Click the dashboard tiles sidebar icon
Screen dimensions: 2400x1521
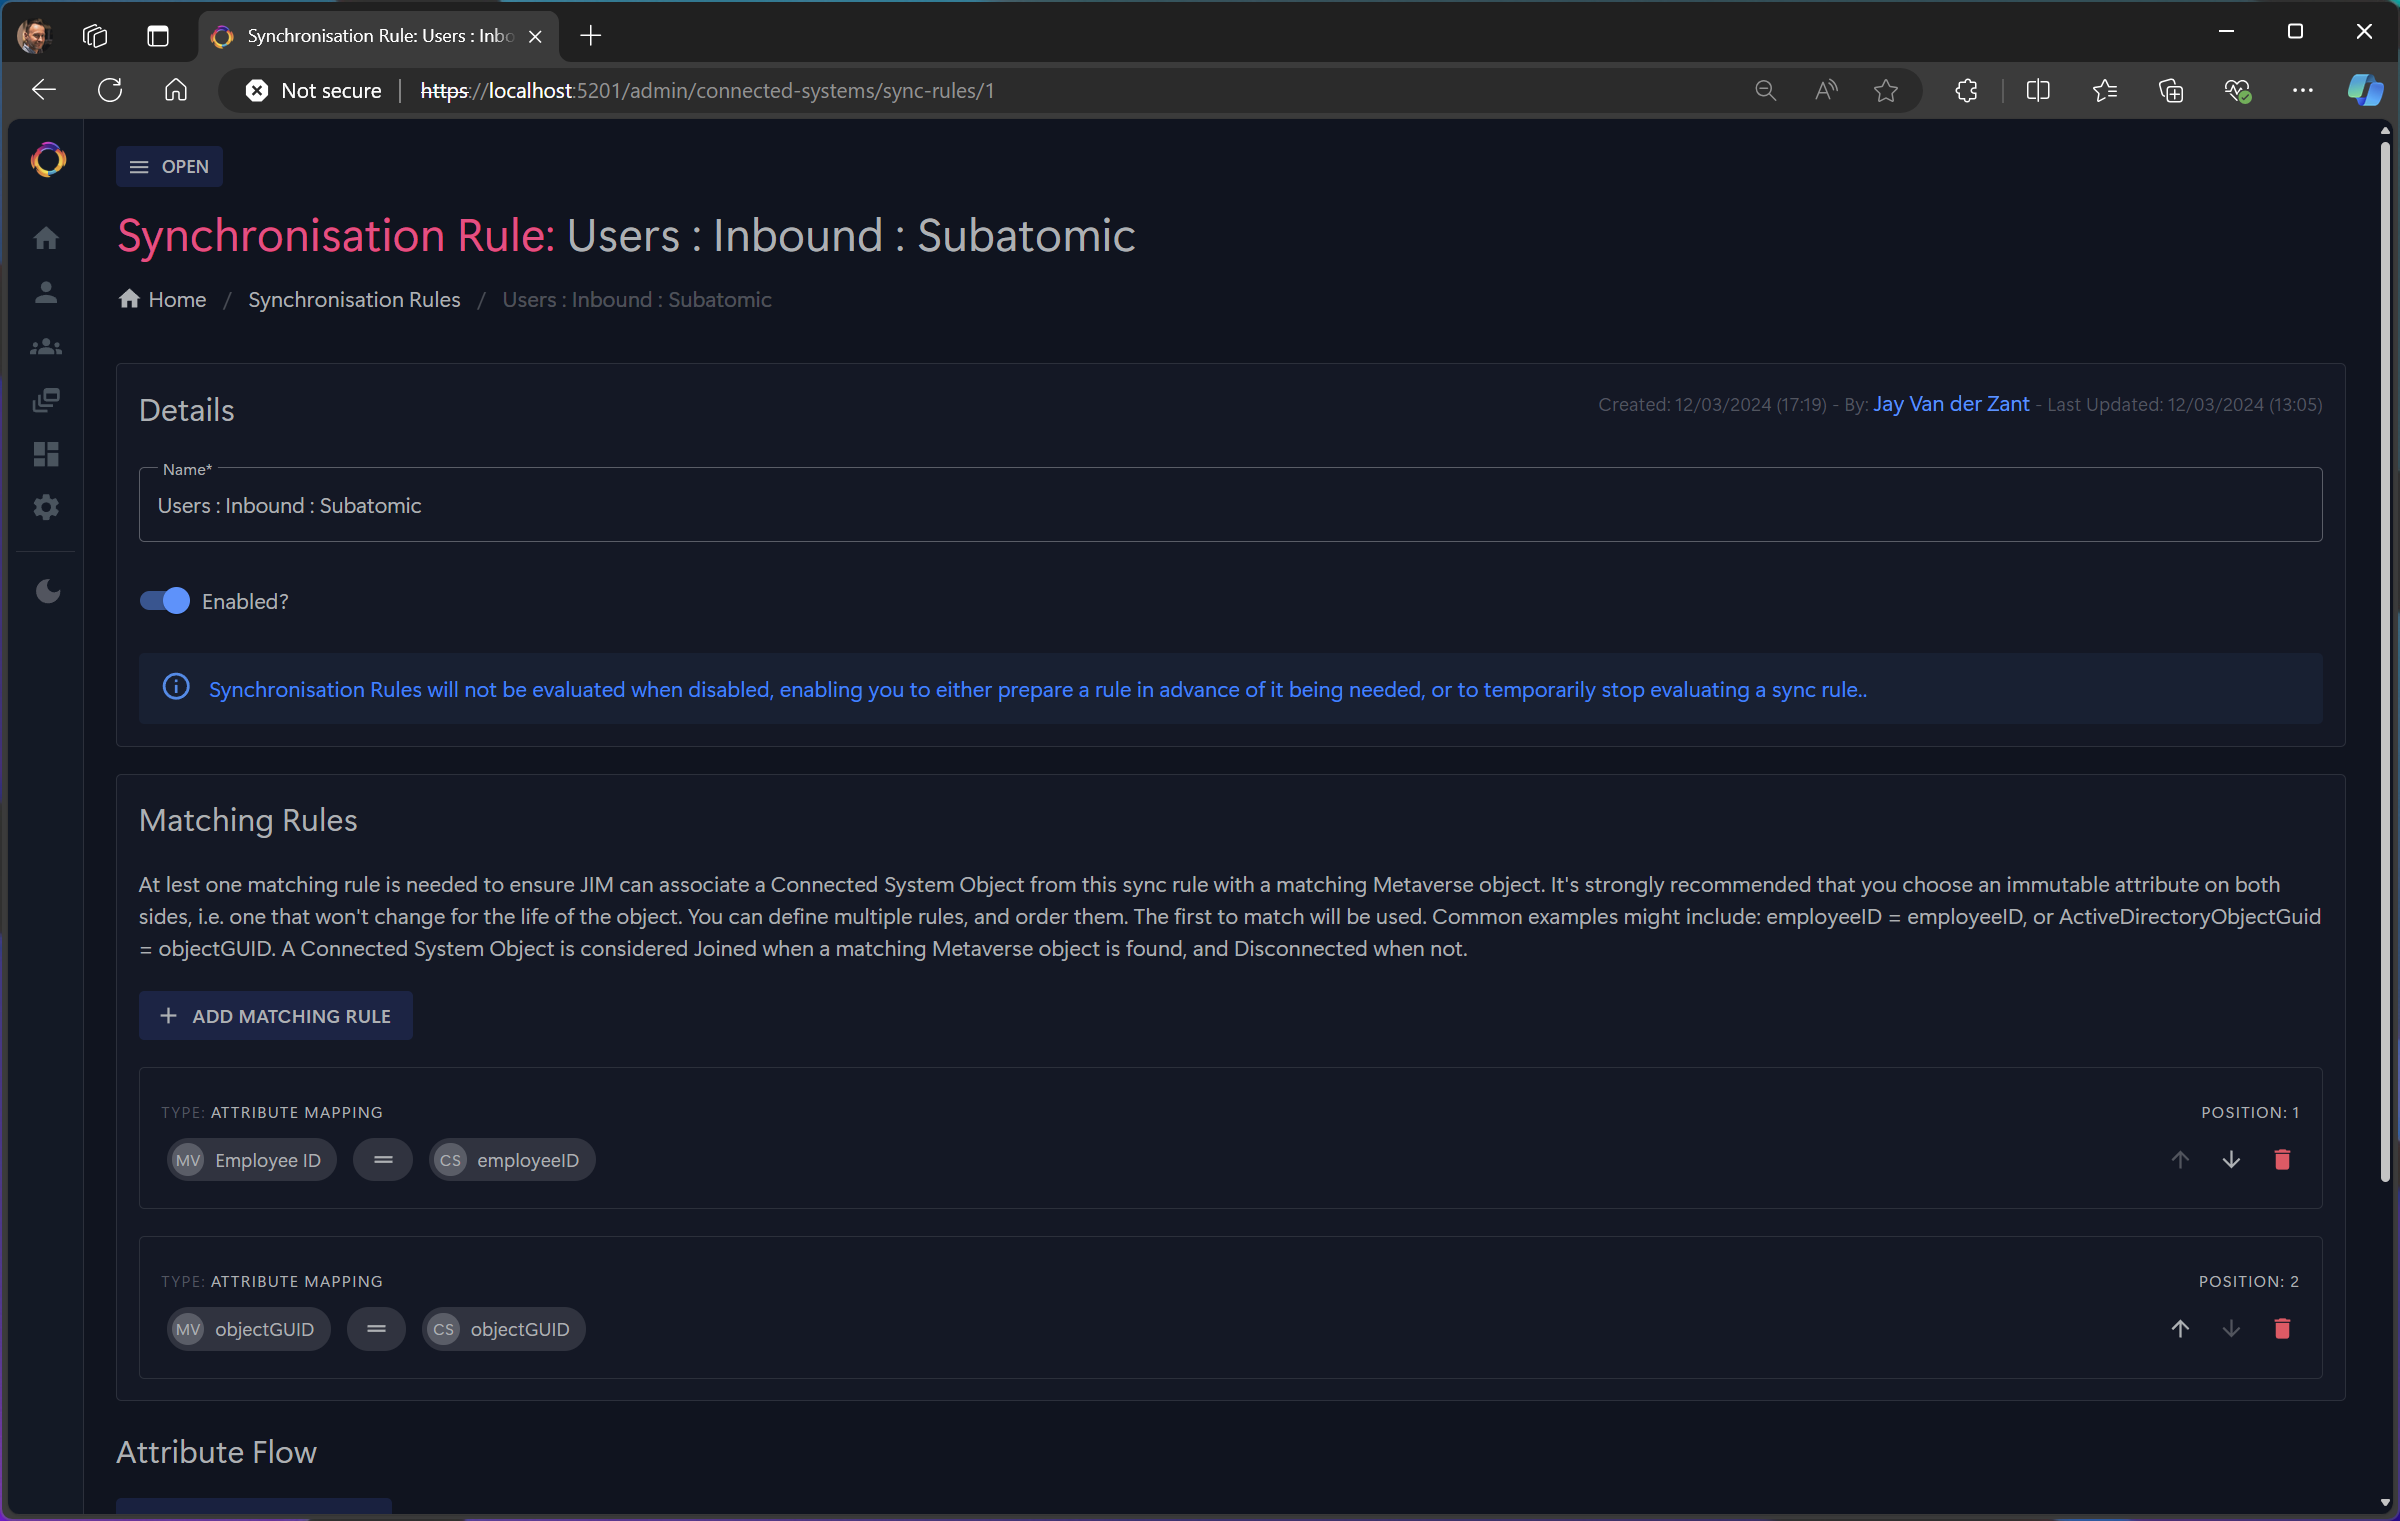tap(46, 454)
